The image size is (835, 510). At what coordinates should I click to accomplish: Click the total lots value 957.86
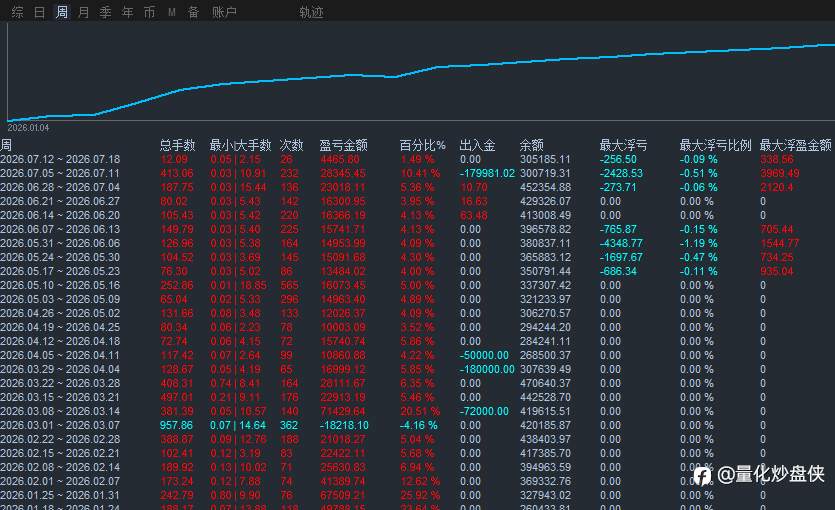point(176,425)
